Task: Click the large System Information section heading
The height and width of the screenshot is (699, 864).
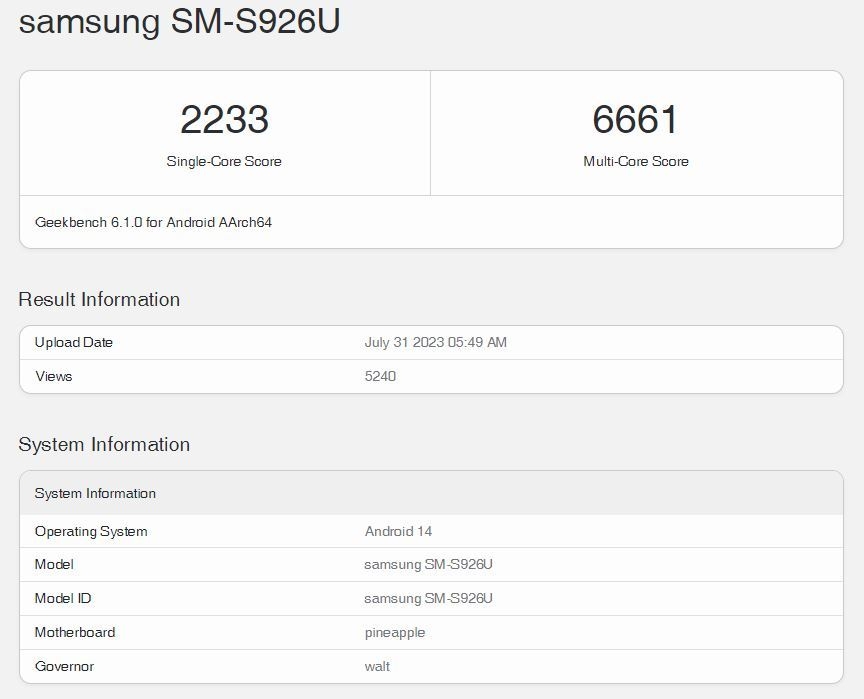Action: 104,444
